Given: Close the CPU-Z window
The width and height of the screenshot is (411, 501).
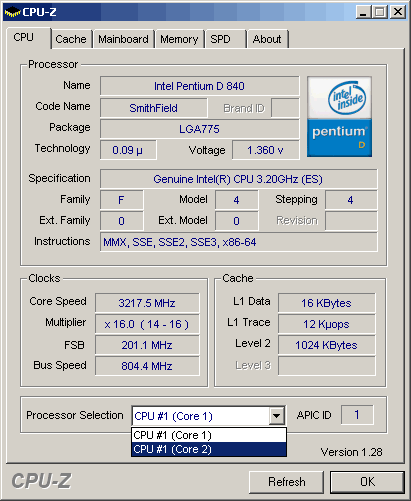Looking at the screenshot, I should tap(398, 12).
